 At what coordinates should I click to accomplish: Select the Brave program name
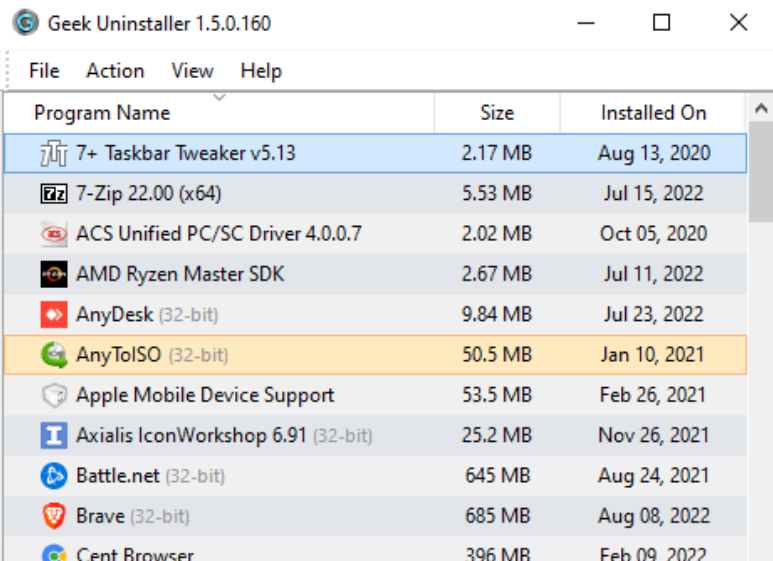click(101, 516)
